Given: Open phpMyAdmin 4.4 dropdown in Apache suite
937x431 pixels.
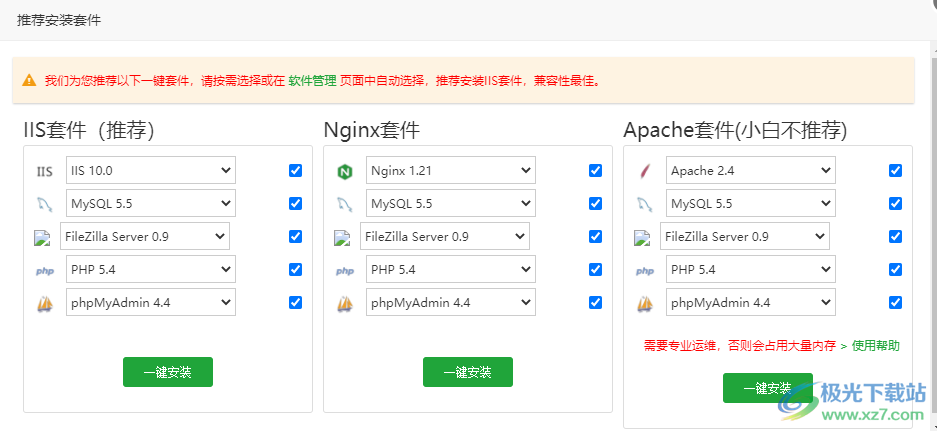Looking at the screenshot, I should 751,302.
